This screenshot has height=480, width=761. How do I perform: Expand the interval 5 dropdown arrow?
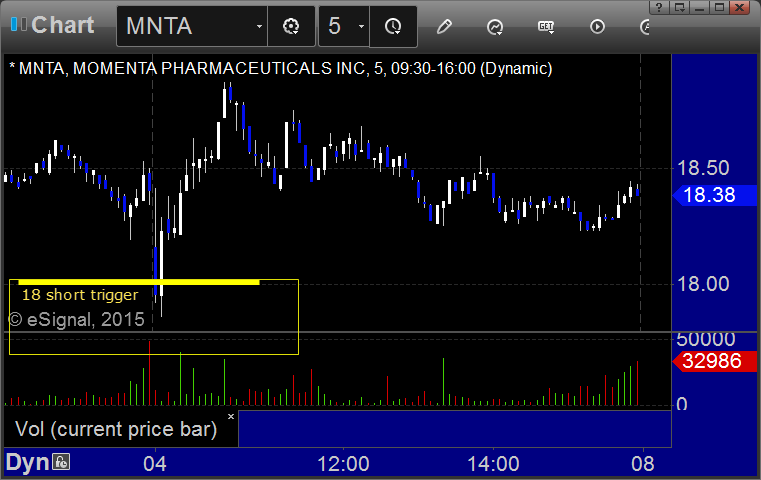click(x=361, y=27)
